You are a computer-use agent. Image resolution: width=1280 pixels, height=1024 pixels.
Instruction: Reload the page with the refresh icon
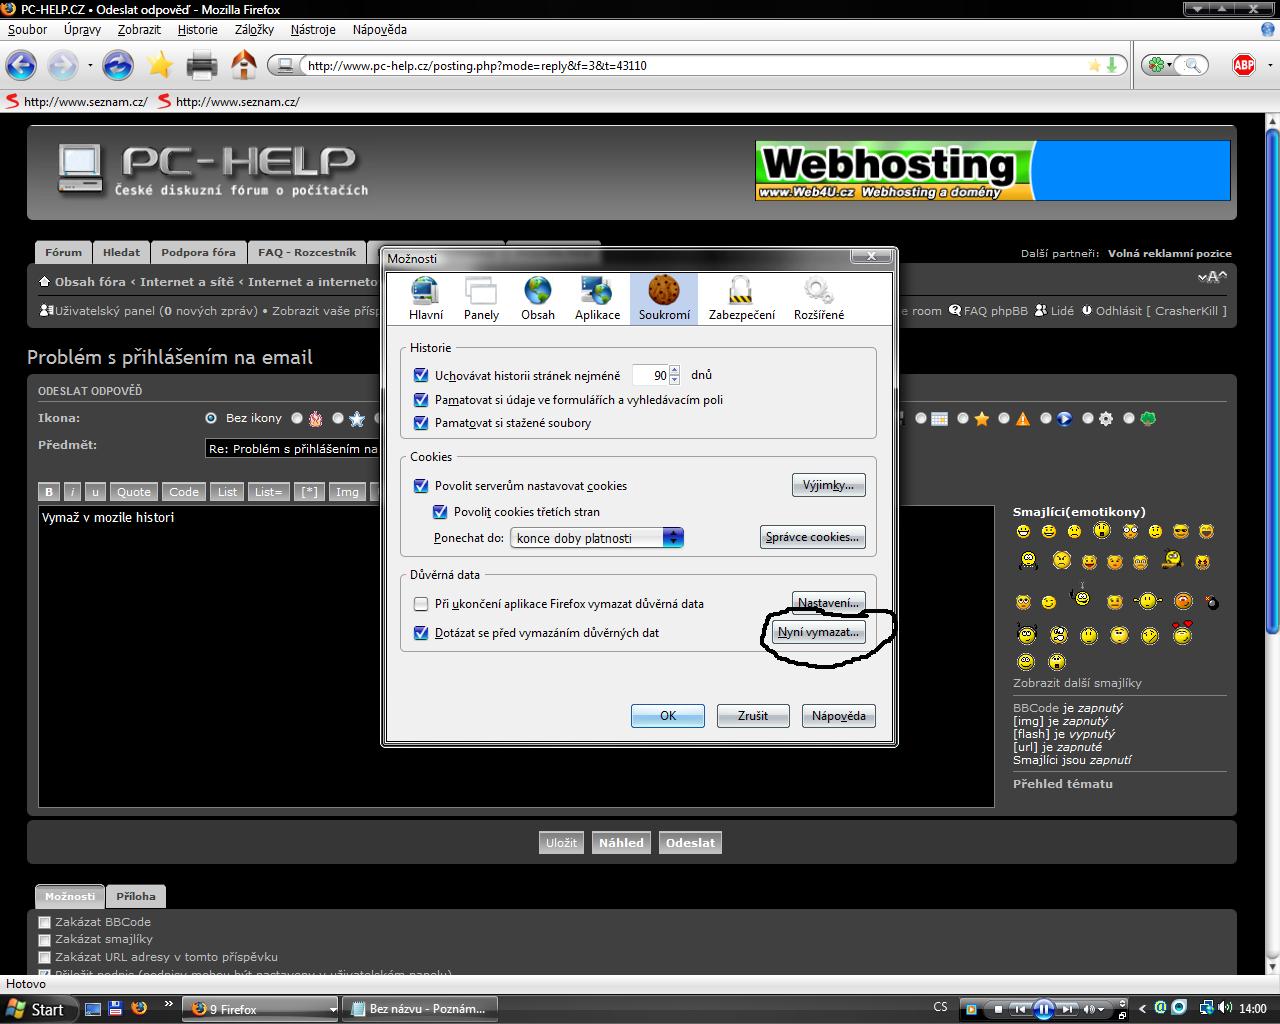point(118,66)
